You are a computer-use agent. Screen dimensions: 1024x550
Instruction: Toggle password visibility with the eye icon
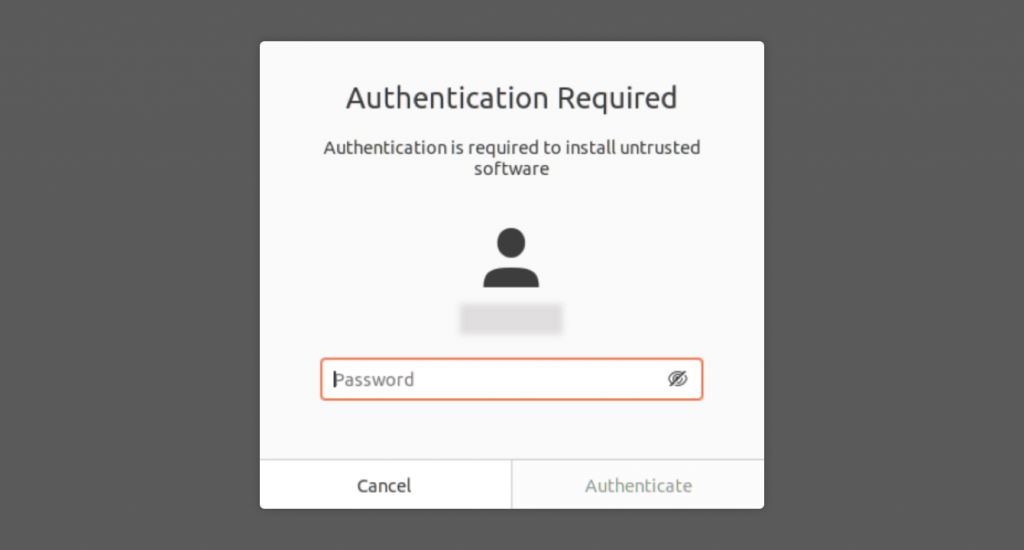coord(677,379)
